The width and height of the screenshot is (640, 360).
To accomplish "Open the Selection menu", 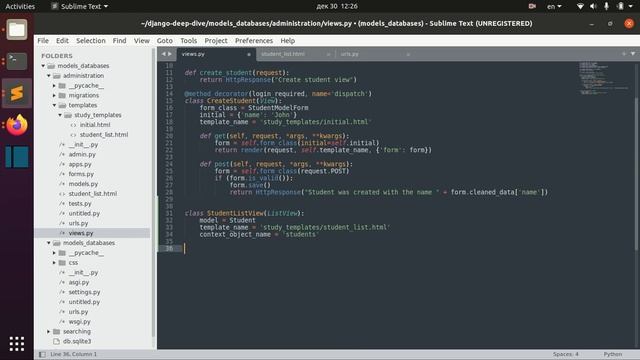I will pyautogui.click(x=91, y=40).
